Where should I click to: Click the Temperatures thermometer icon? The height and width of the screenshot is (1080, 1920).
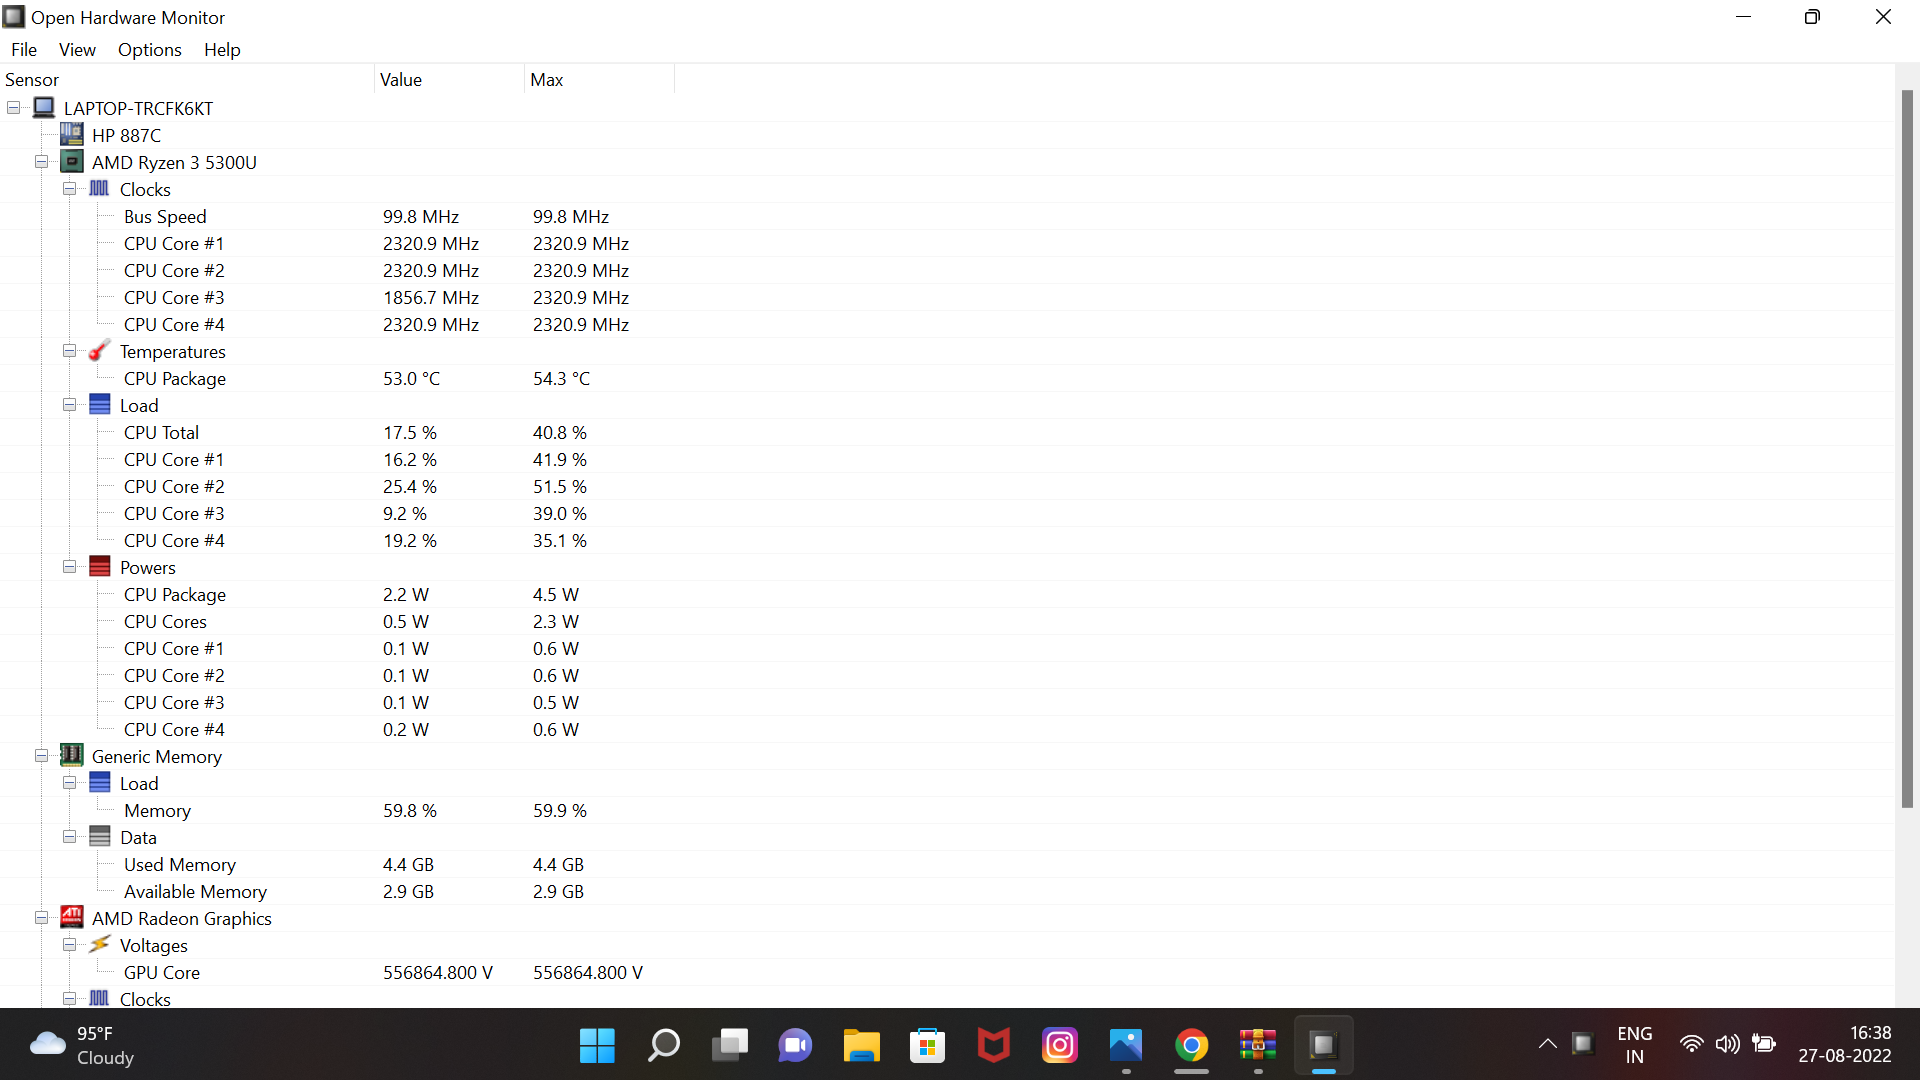[99, 351]
